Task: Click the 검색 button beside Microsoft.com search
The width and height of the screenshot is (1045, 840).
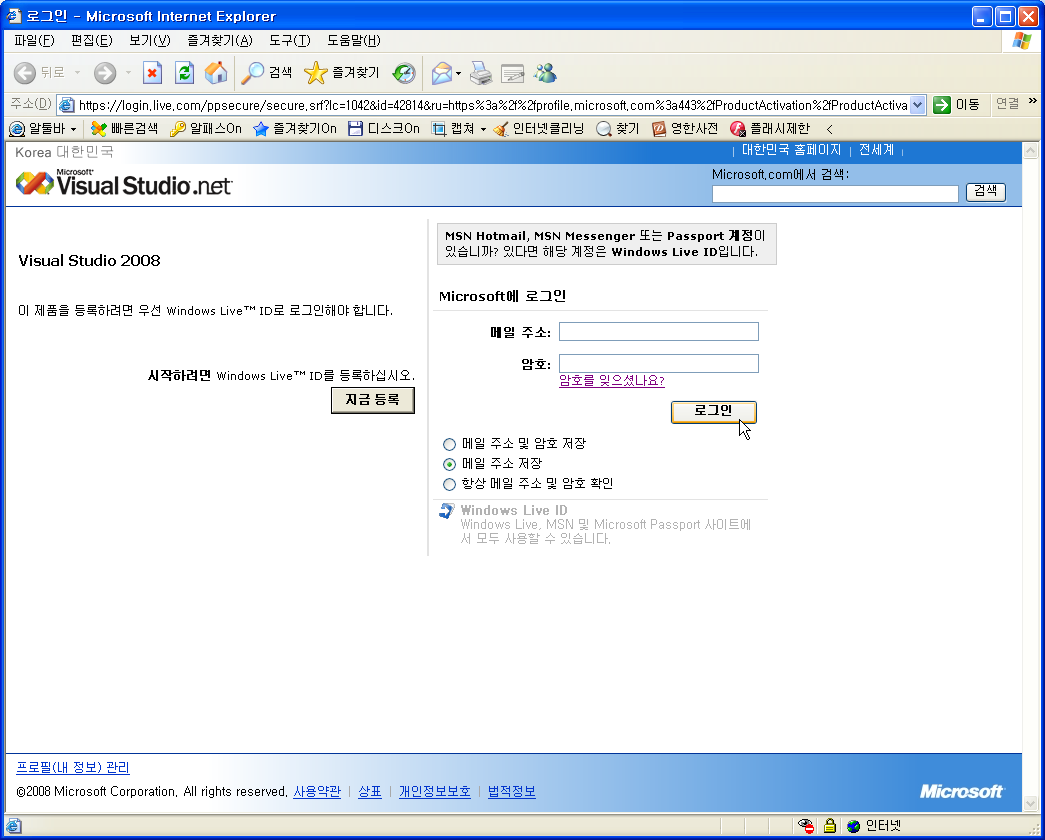Action: click(x=986, y=192)
